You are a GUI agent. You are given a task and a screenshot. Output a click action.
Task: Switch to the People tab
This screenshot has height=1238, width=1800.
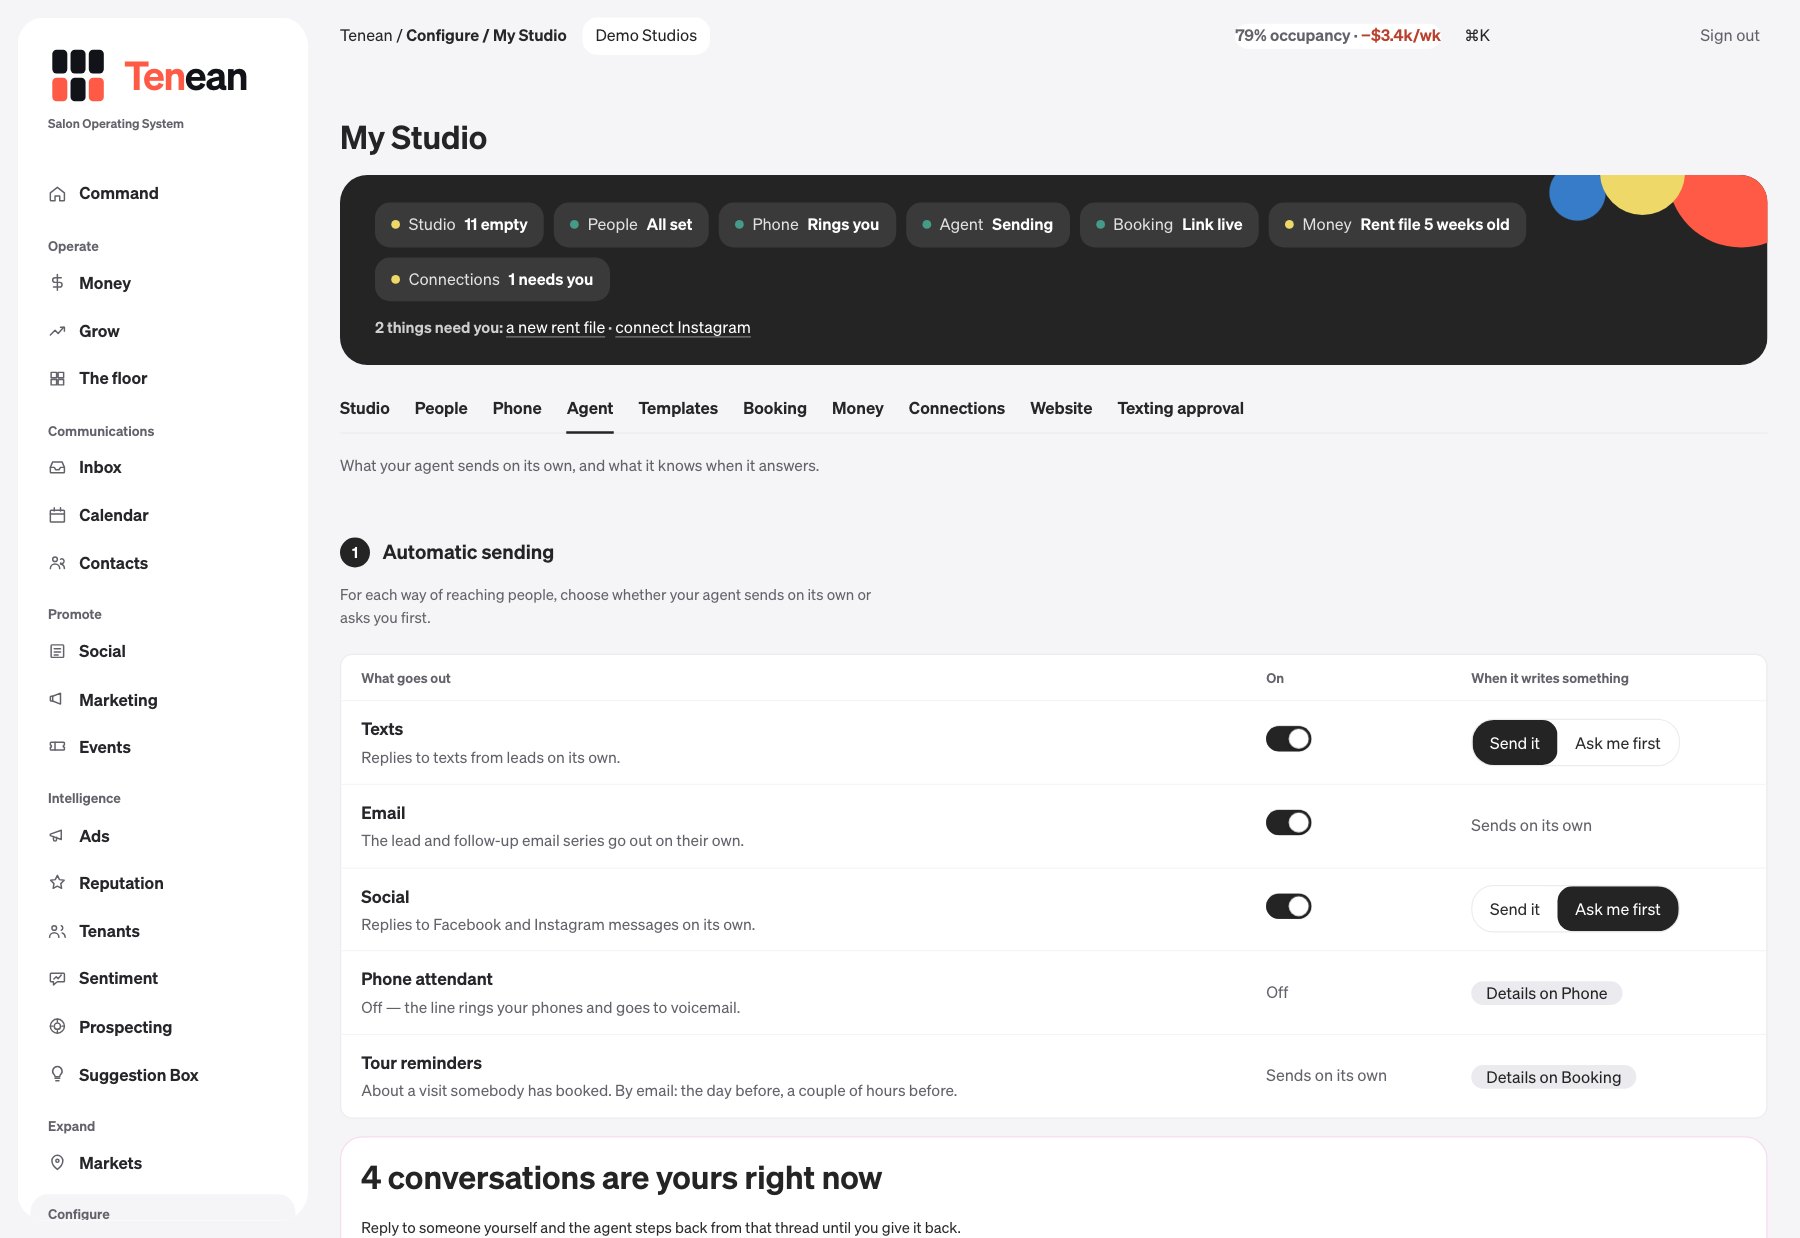pos(441,408)
